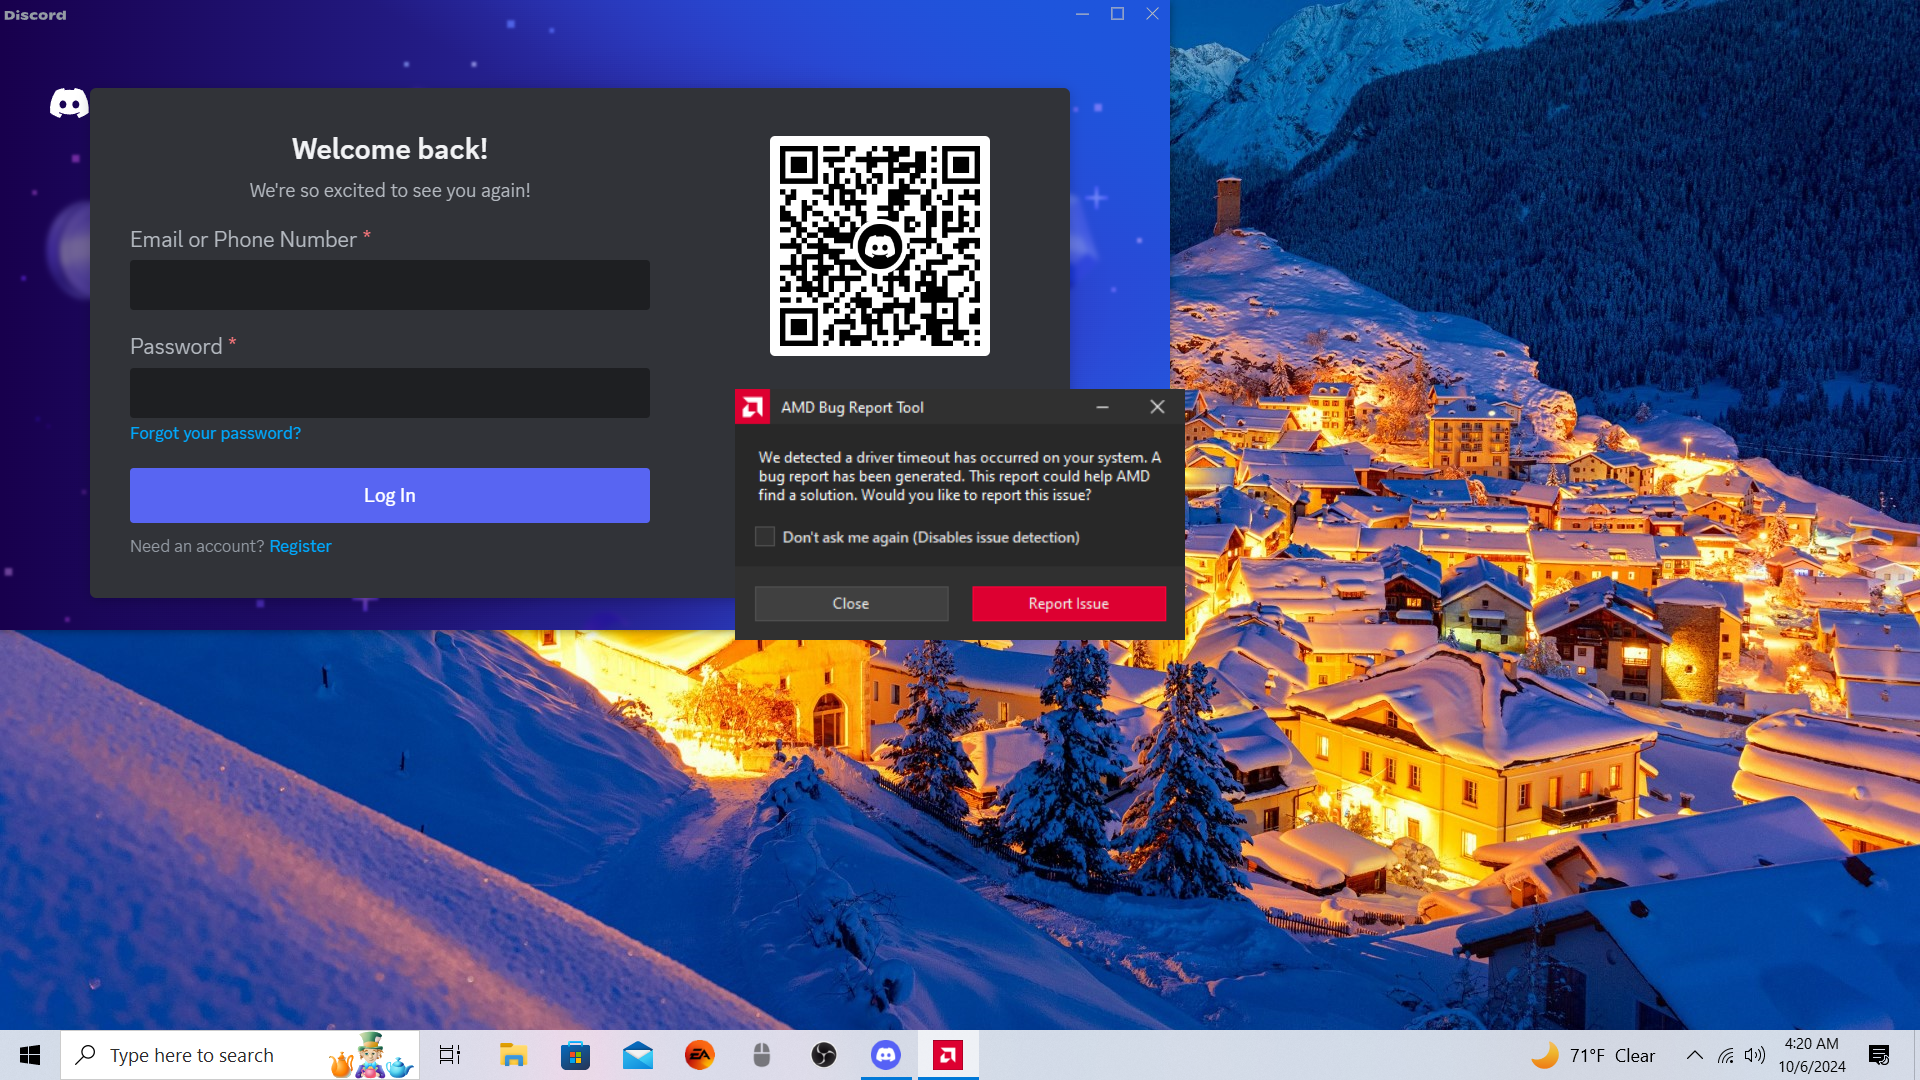The image size is (1920, 1080).
Task: Open the Mail app icon
Action: 637,1055
